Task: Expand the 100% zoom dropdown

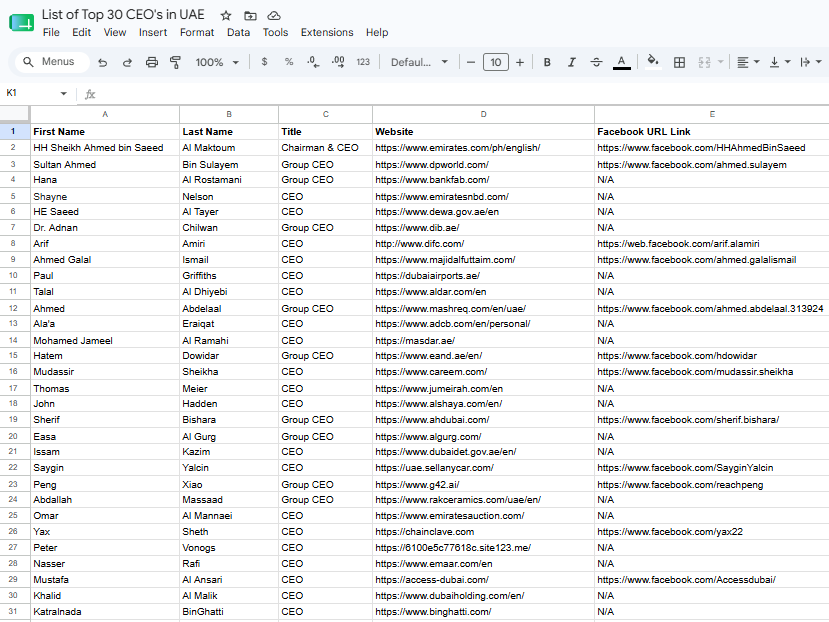Action: 217,62
